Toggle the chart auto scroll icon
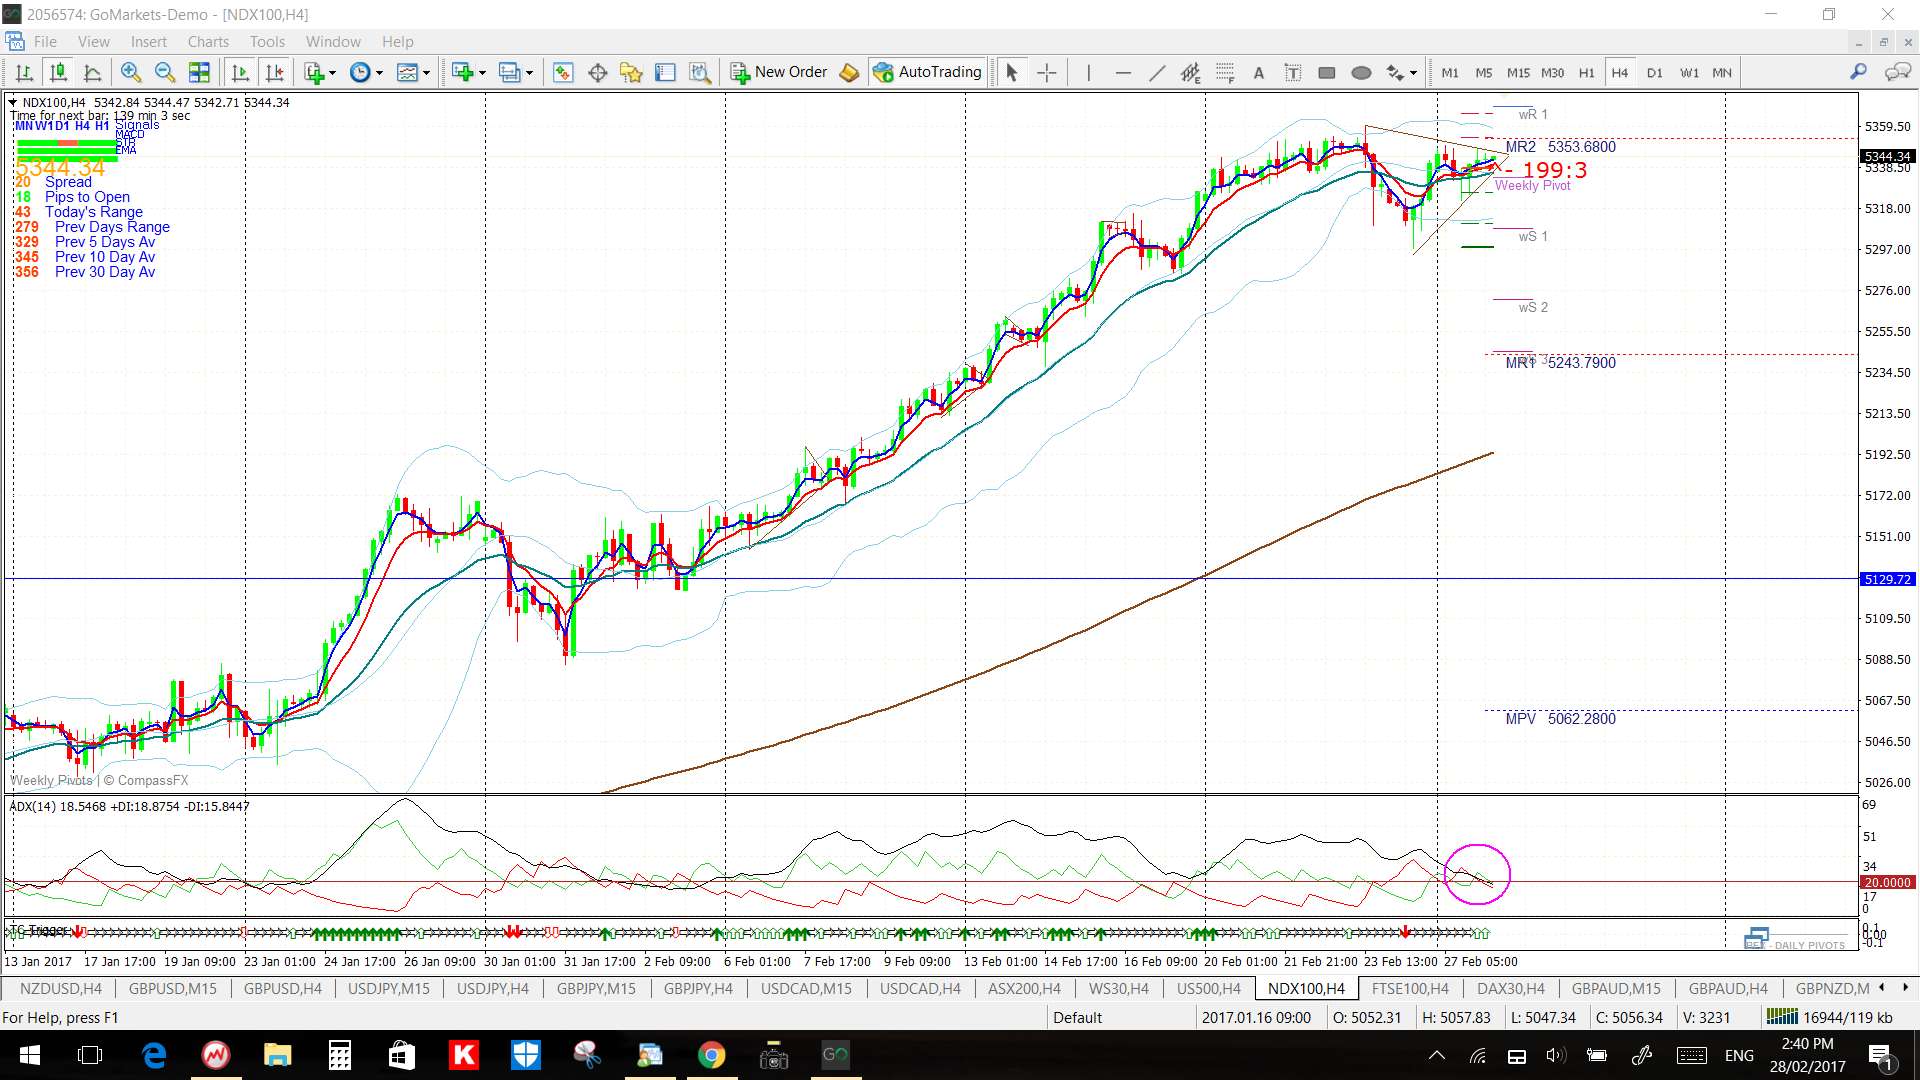 [240, 72]
